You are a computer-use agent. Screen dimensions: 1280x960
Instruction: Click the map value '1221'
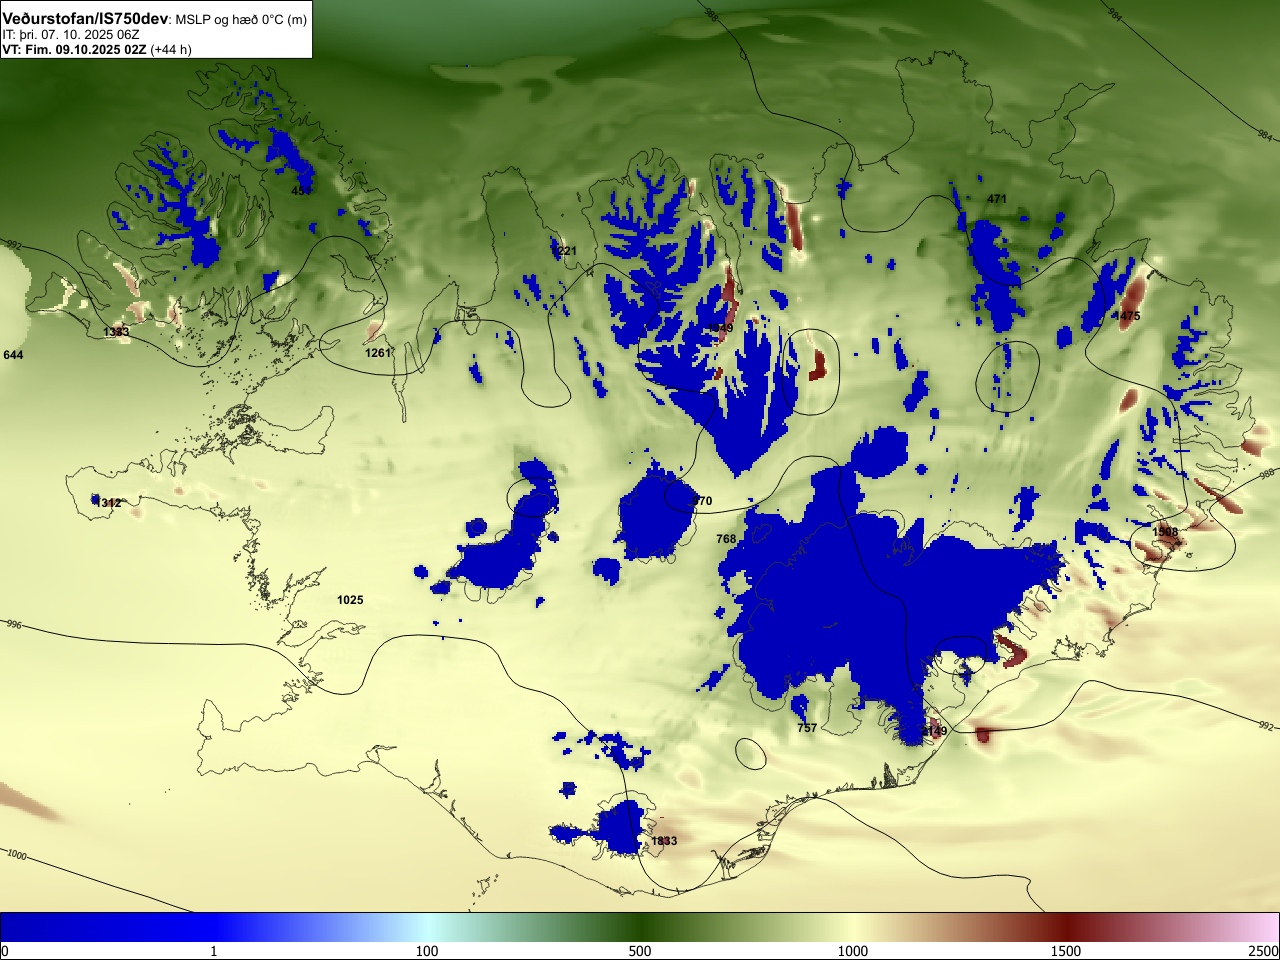coord(564,251)
